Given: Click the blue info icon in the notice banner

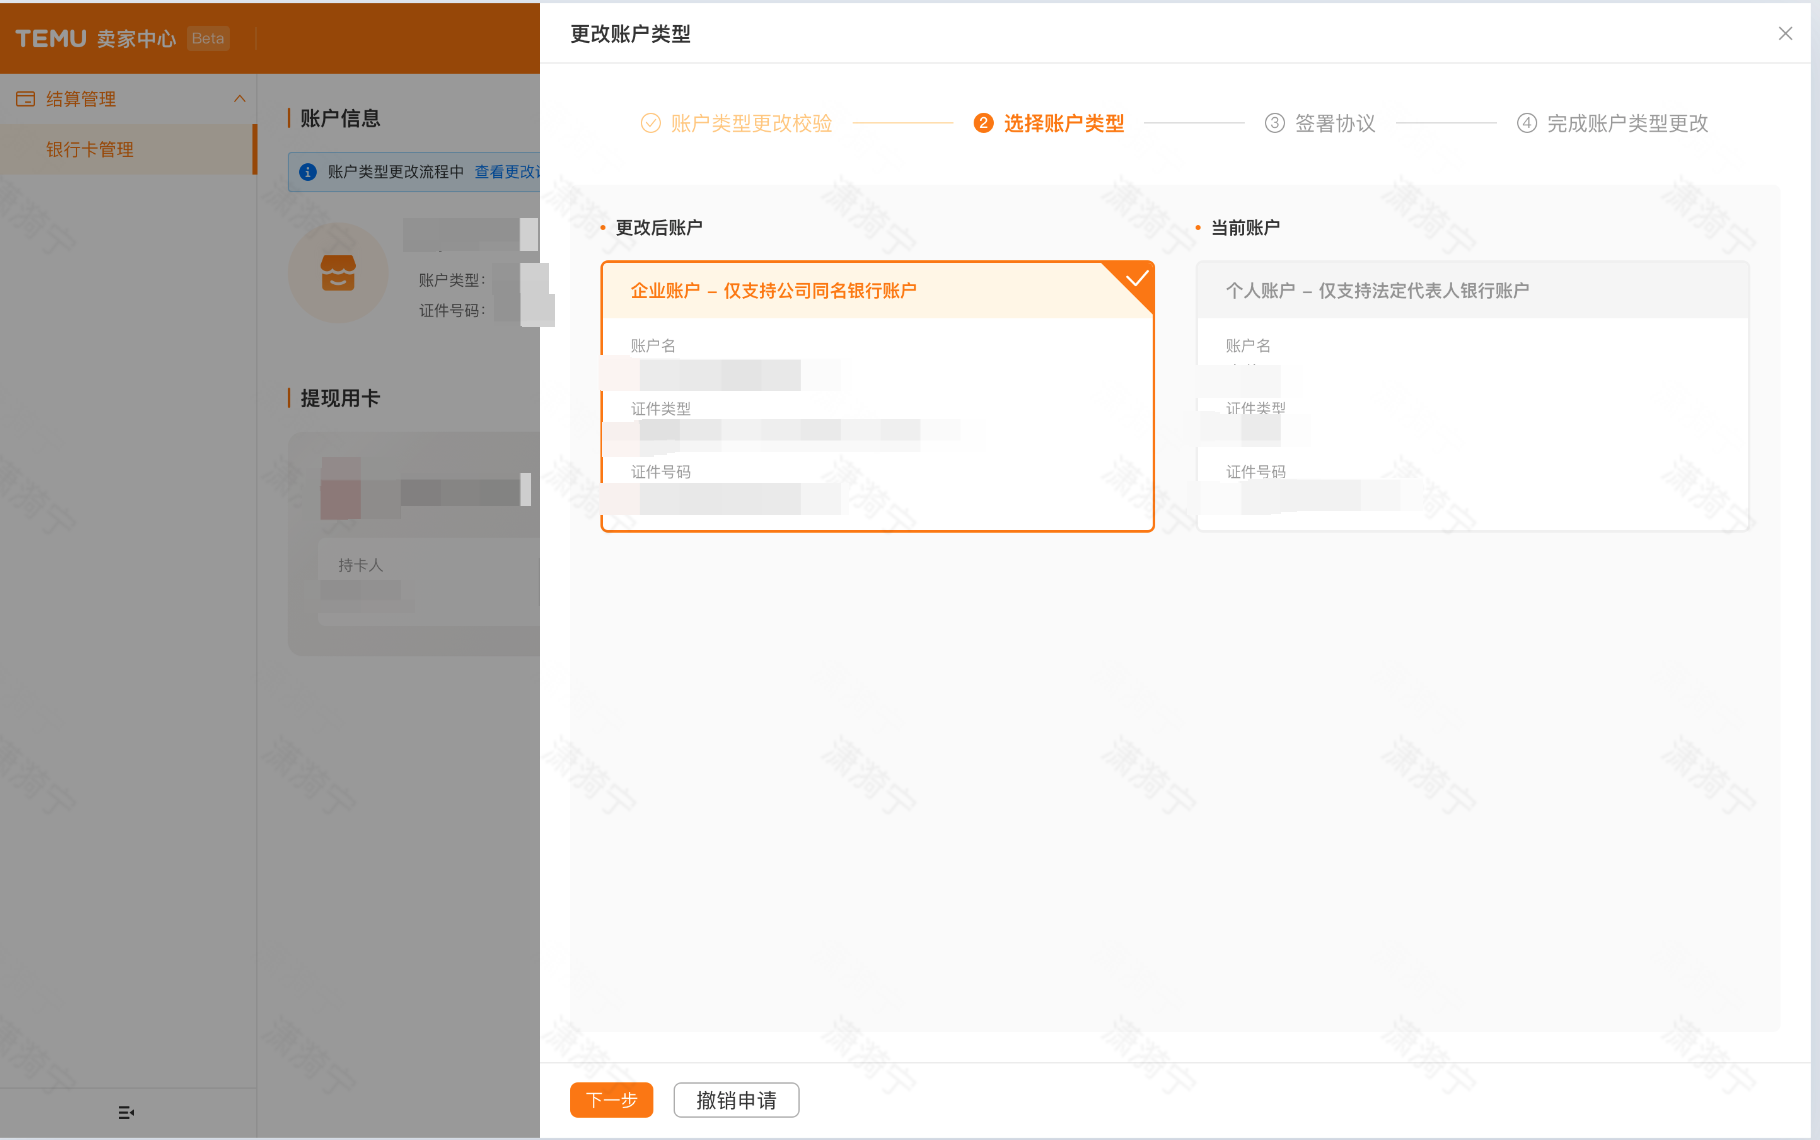Looking at the screenshot, I should click(309, 171).
